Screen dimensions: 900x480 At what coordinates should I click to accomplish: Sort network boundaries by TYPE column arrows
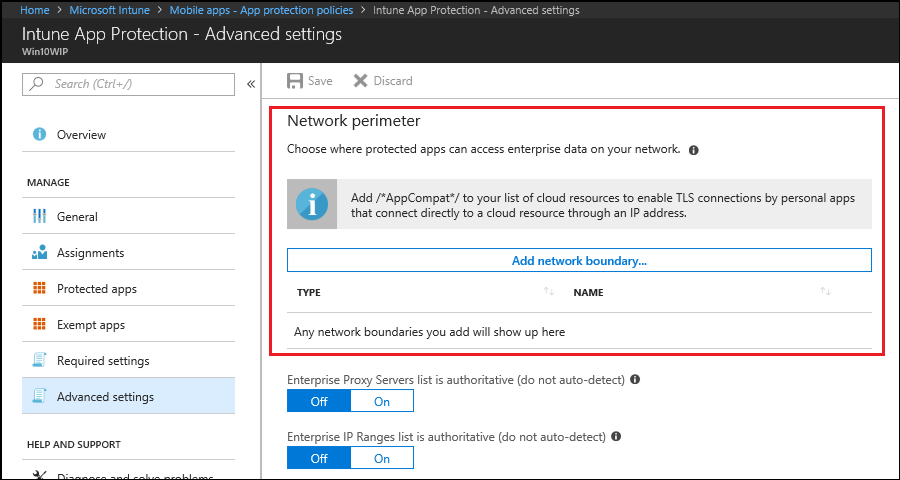click(548, 292)
